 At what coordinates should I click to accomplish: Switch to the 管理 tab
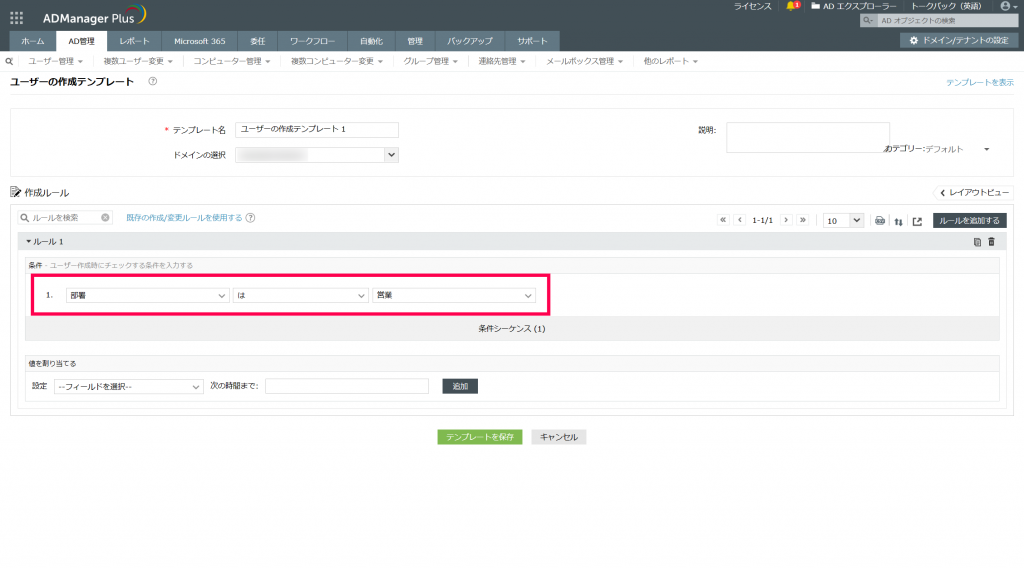415,41
